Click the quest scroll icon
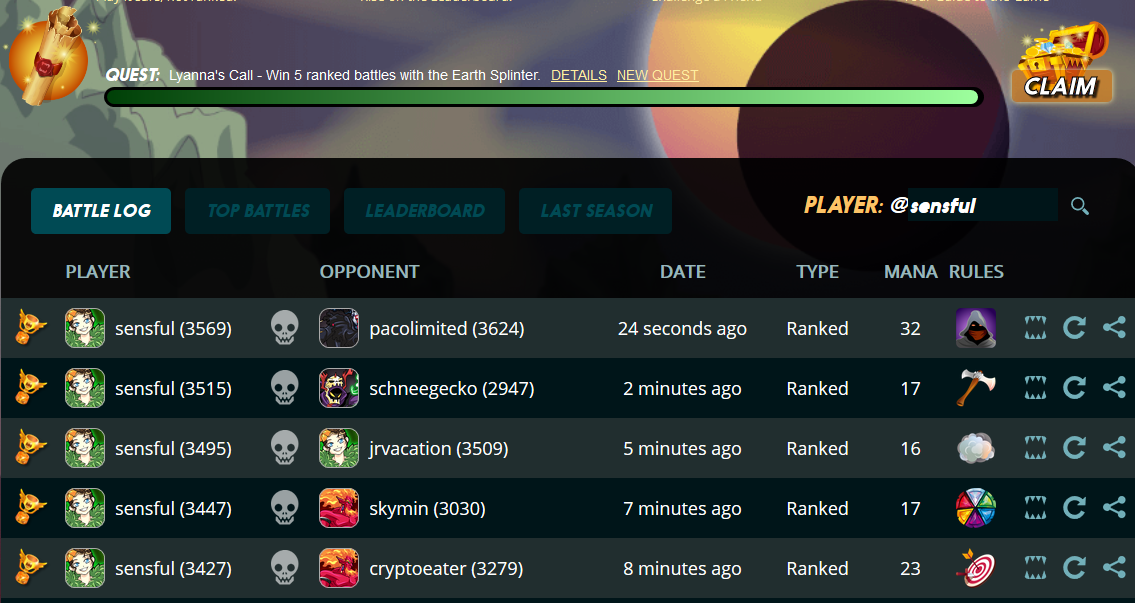Image resolution: width=1135 pixels, height=603 pixels. tap(49, 59)
